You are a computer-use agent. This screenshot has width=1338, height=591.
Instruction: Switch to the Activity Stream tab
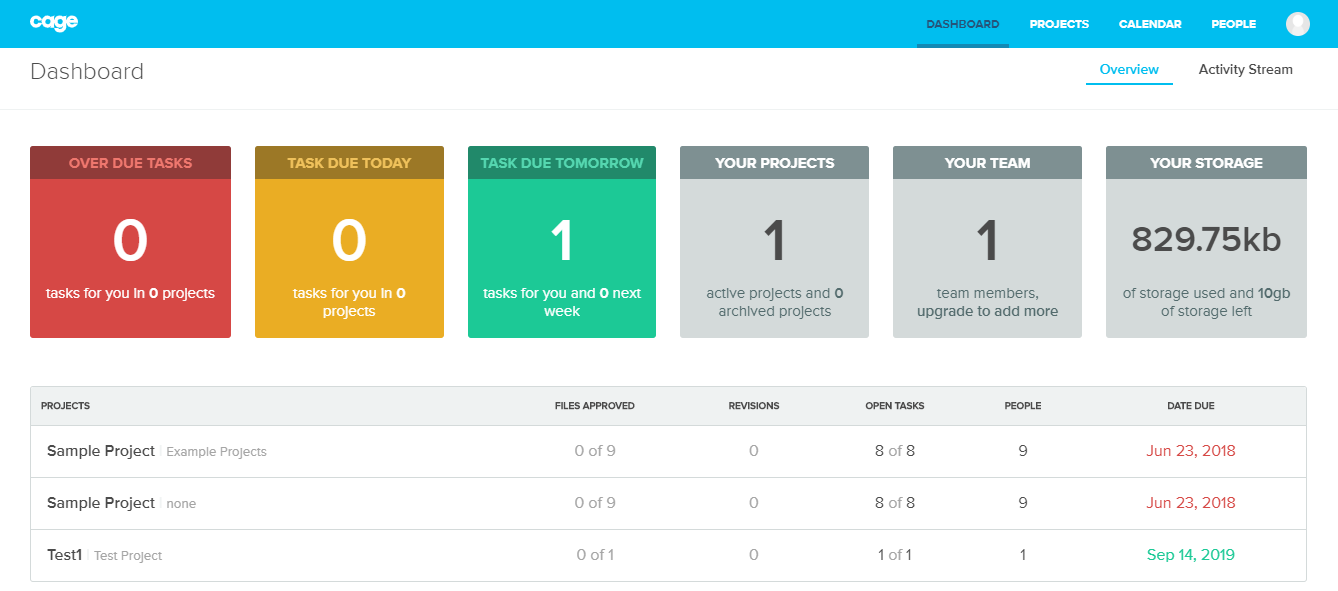pyautogui.click(x=1245, y=69)
